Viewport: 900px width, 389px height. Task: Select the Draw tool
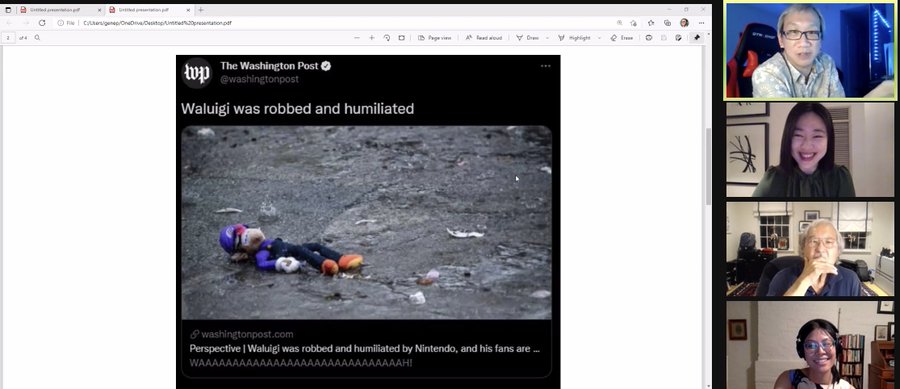[527, 38]
